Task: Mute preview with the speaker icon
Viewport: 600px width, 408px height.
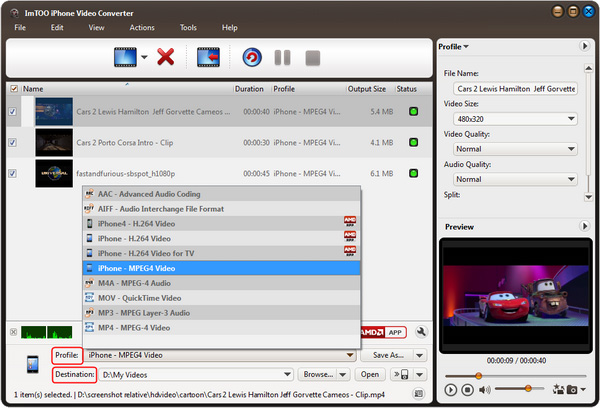Action: coord(484,390)
